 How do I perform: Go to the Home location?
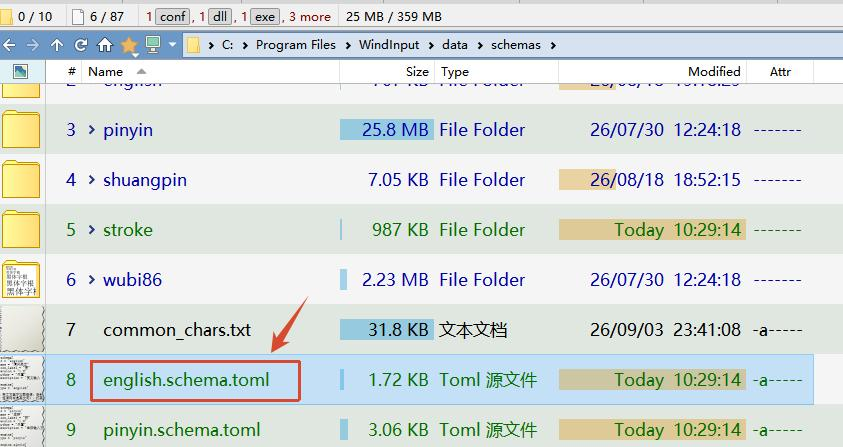105,45
